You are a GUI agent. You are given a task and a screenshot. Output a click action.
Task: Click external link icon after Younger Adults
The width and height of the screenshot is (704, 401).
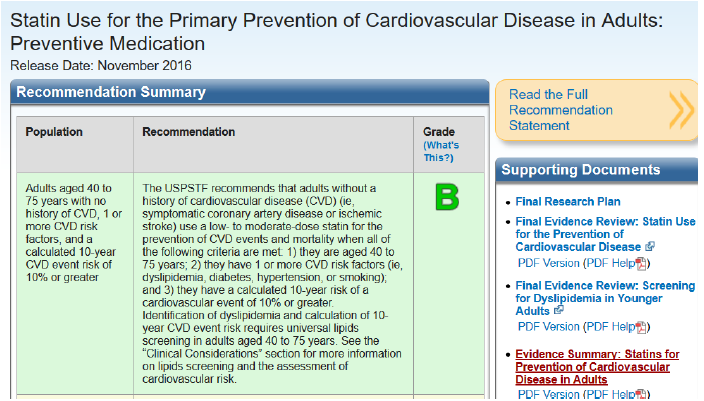click(x=558, y=310)
